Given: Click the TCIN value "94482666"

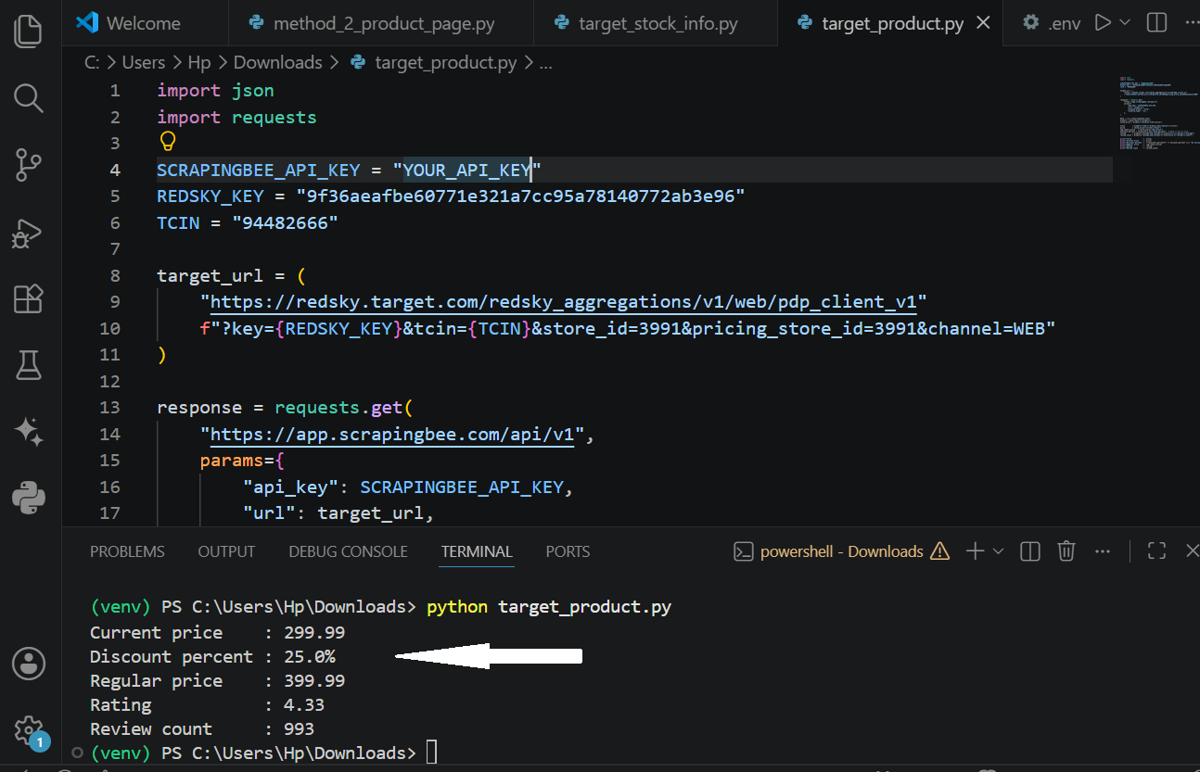Looking at the screenshot, I should tap(285, 223).
